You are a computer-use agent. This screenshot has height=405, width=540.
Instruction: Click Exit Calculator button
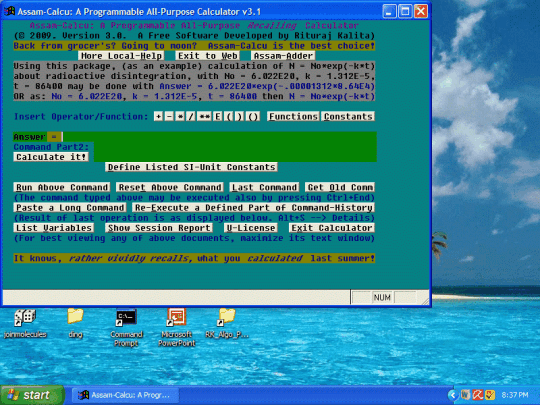click(332, 228)
